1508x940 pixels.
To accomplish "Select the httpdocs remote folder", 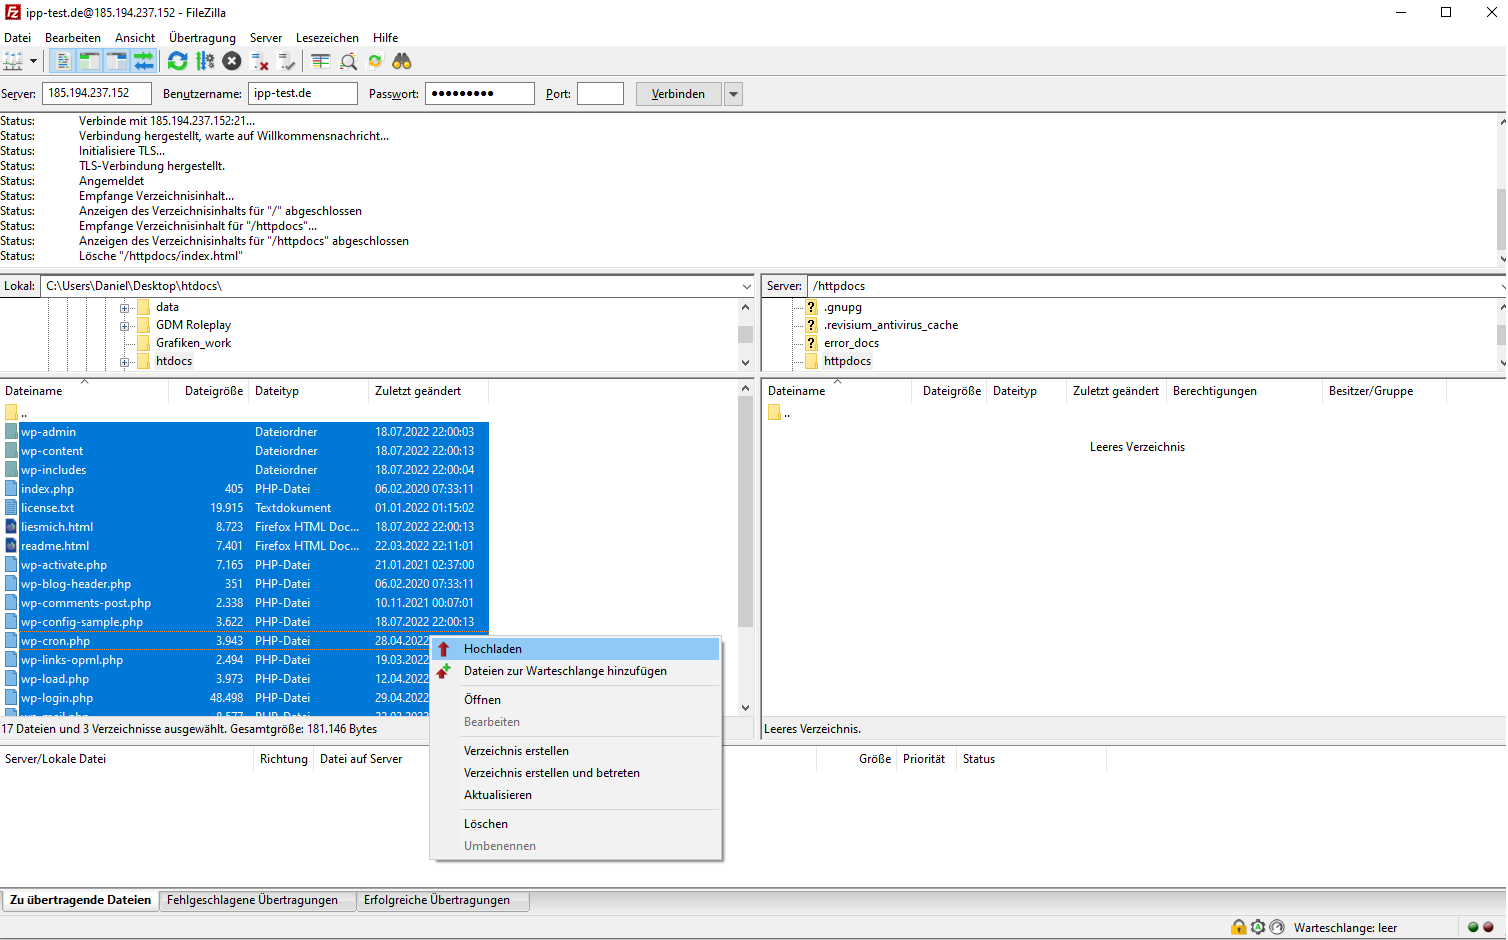I will coord(847,361).
